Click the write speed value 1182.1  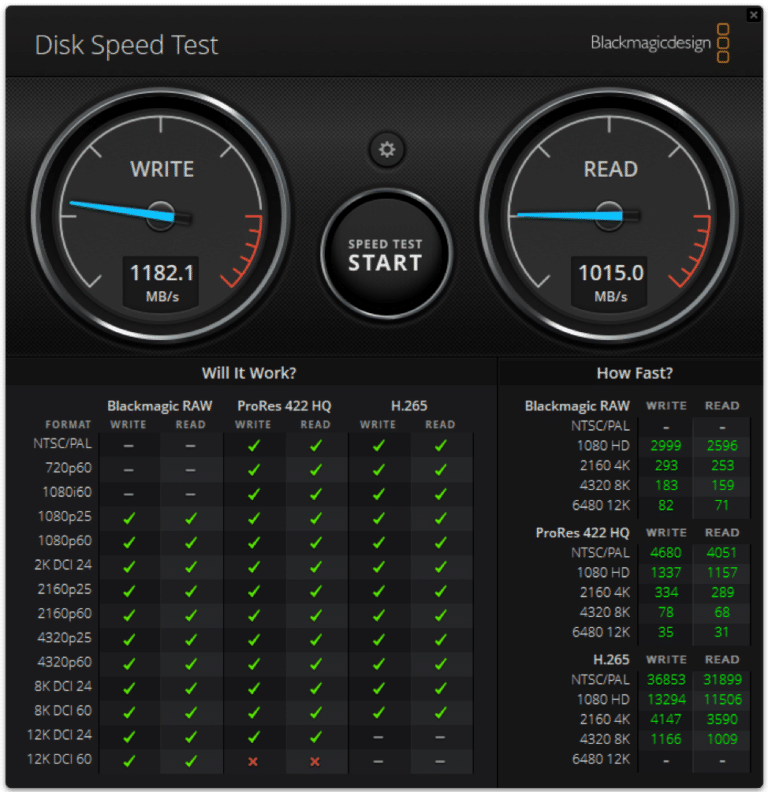(x=162, y=273)
